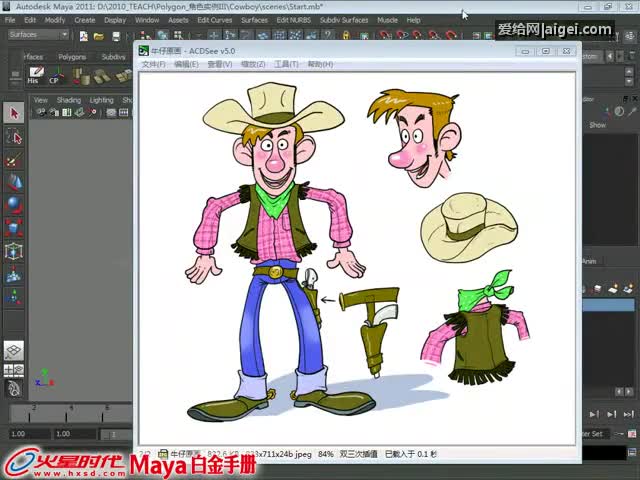Open the Surfaces menu set dropdown
Image resolution: width=640 pixels, height=480 pixels.
(x=38, y=35)
